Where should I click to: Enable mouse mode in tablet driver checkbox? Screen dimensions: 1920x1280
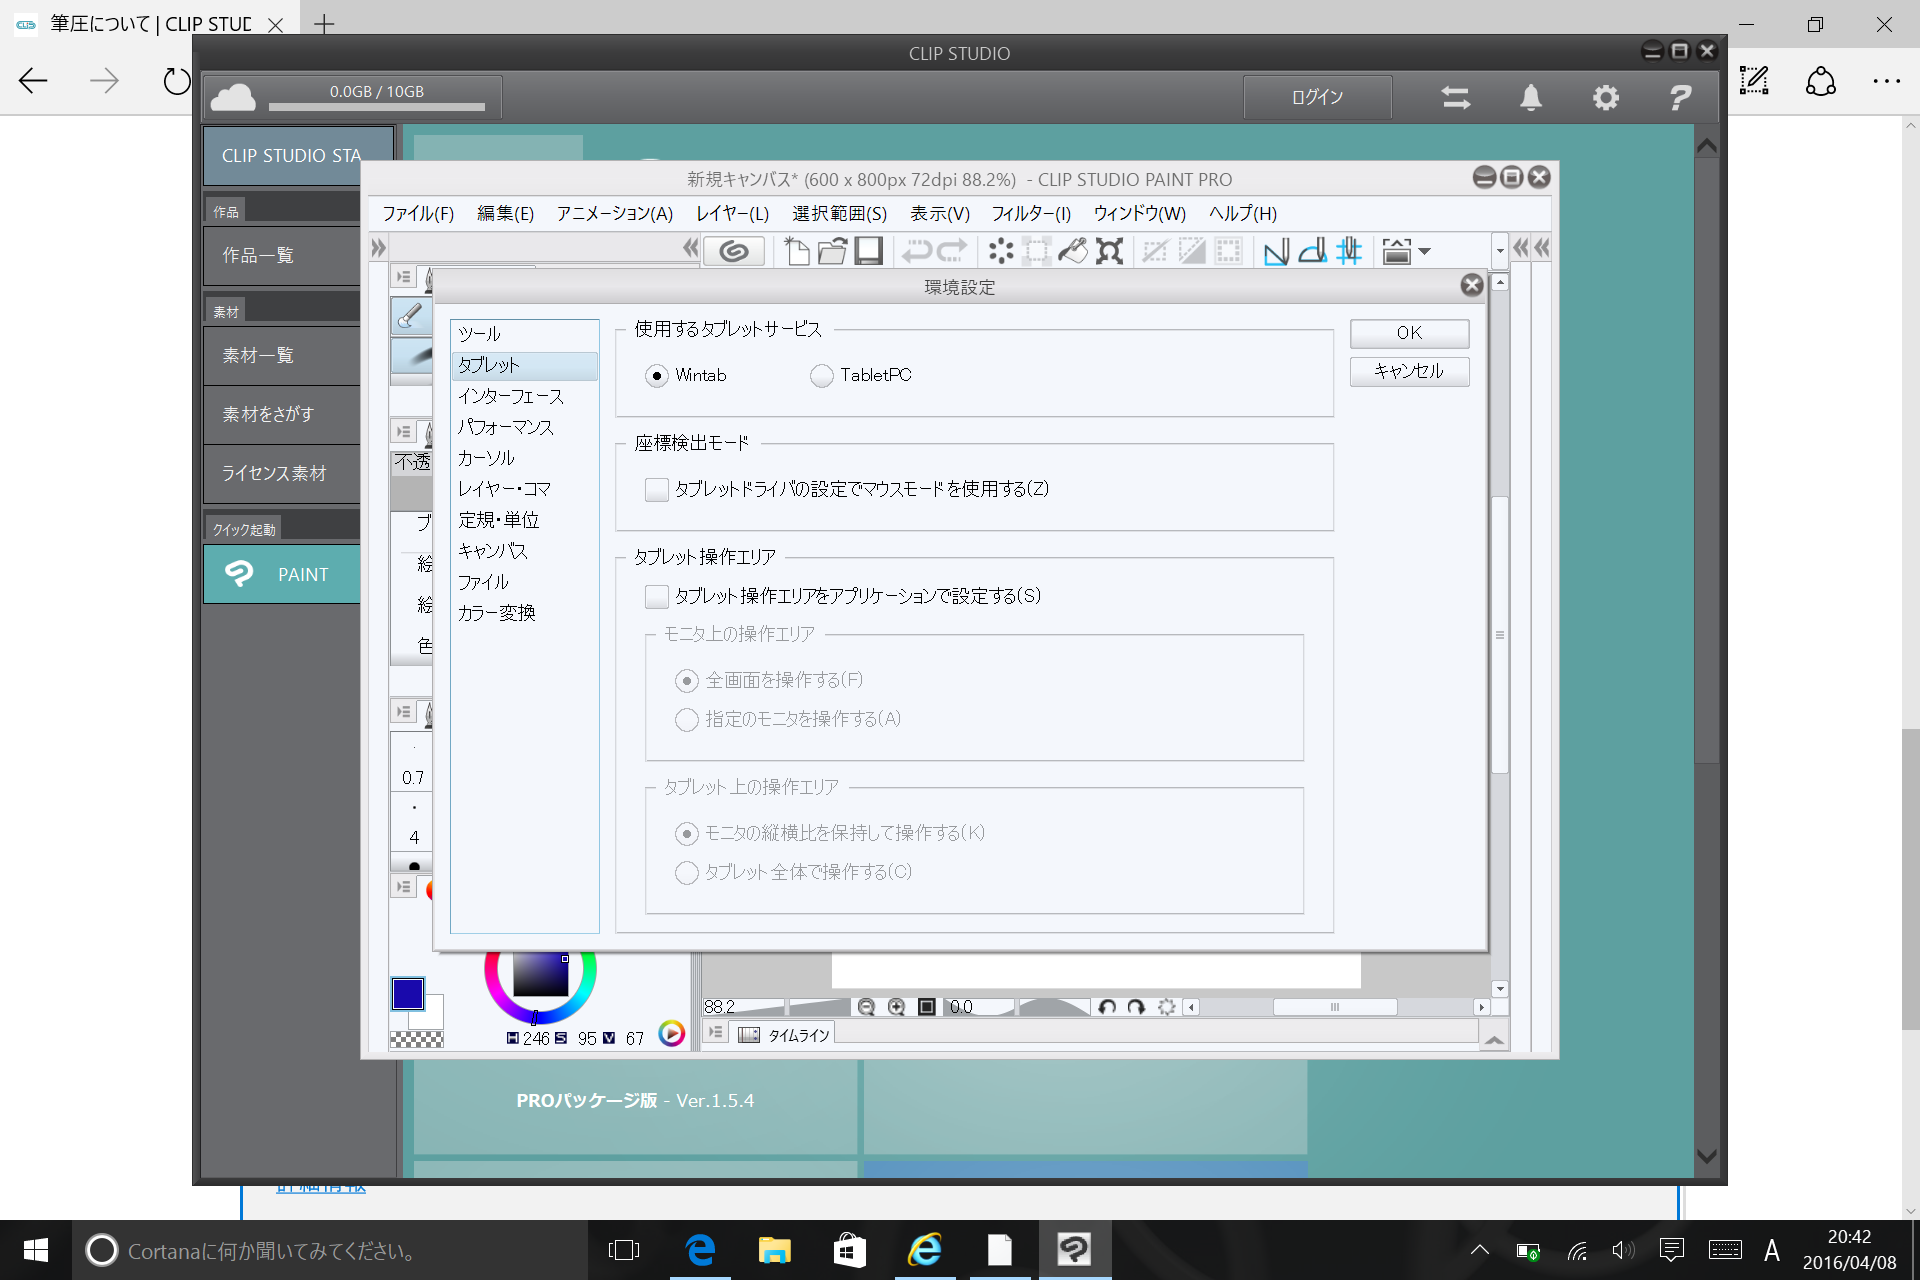click(x=657, y=490)
